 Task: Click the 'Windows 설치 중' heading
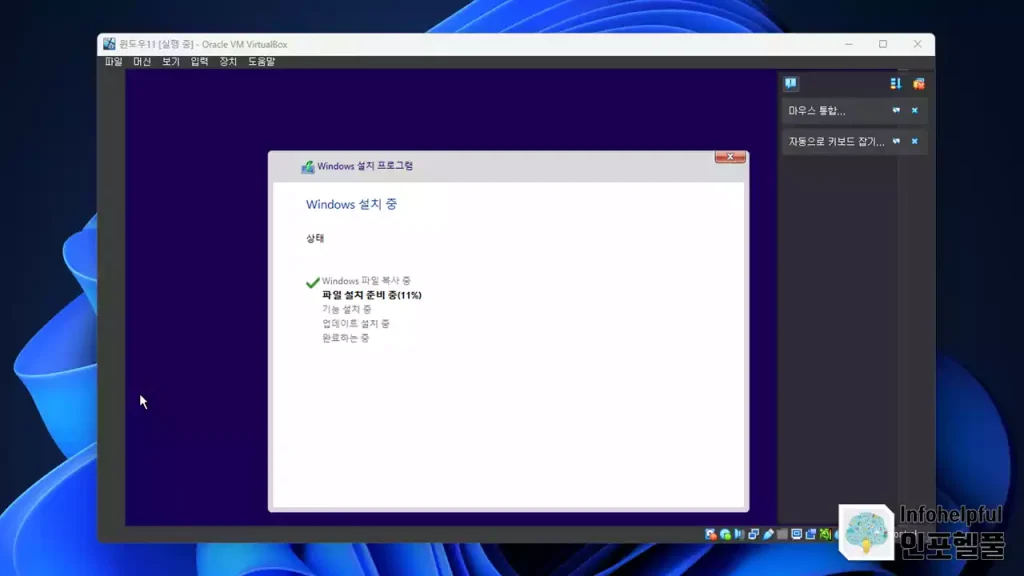coord(351,204)
